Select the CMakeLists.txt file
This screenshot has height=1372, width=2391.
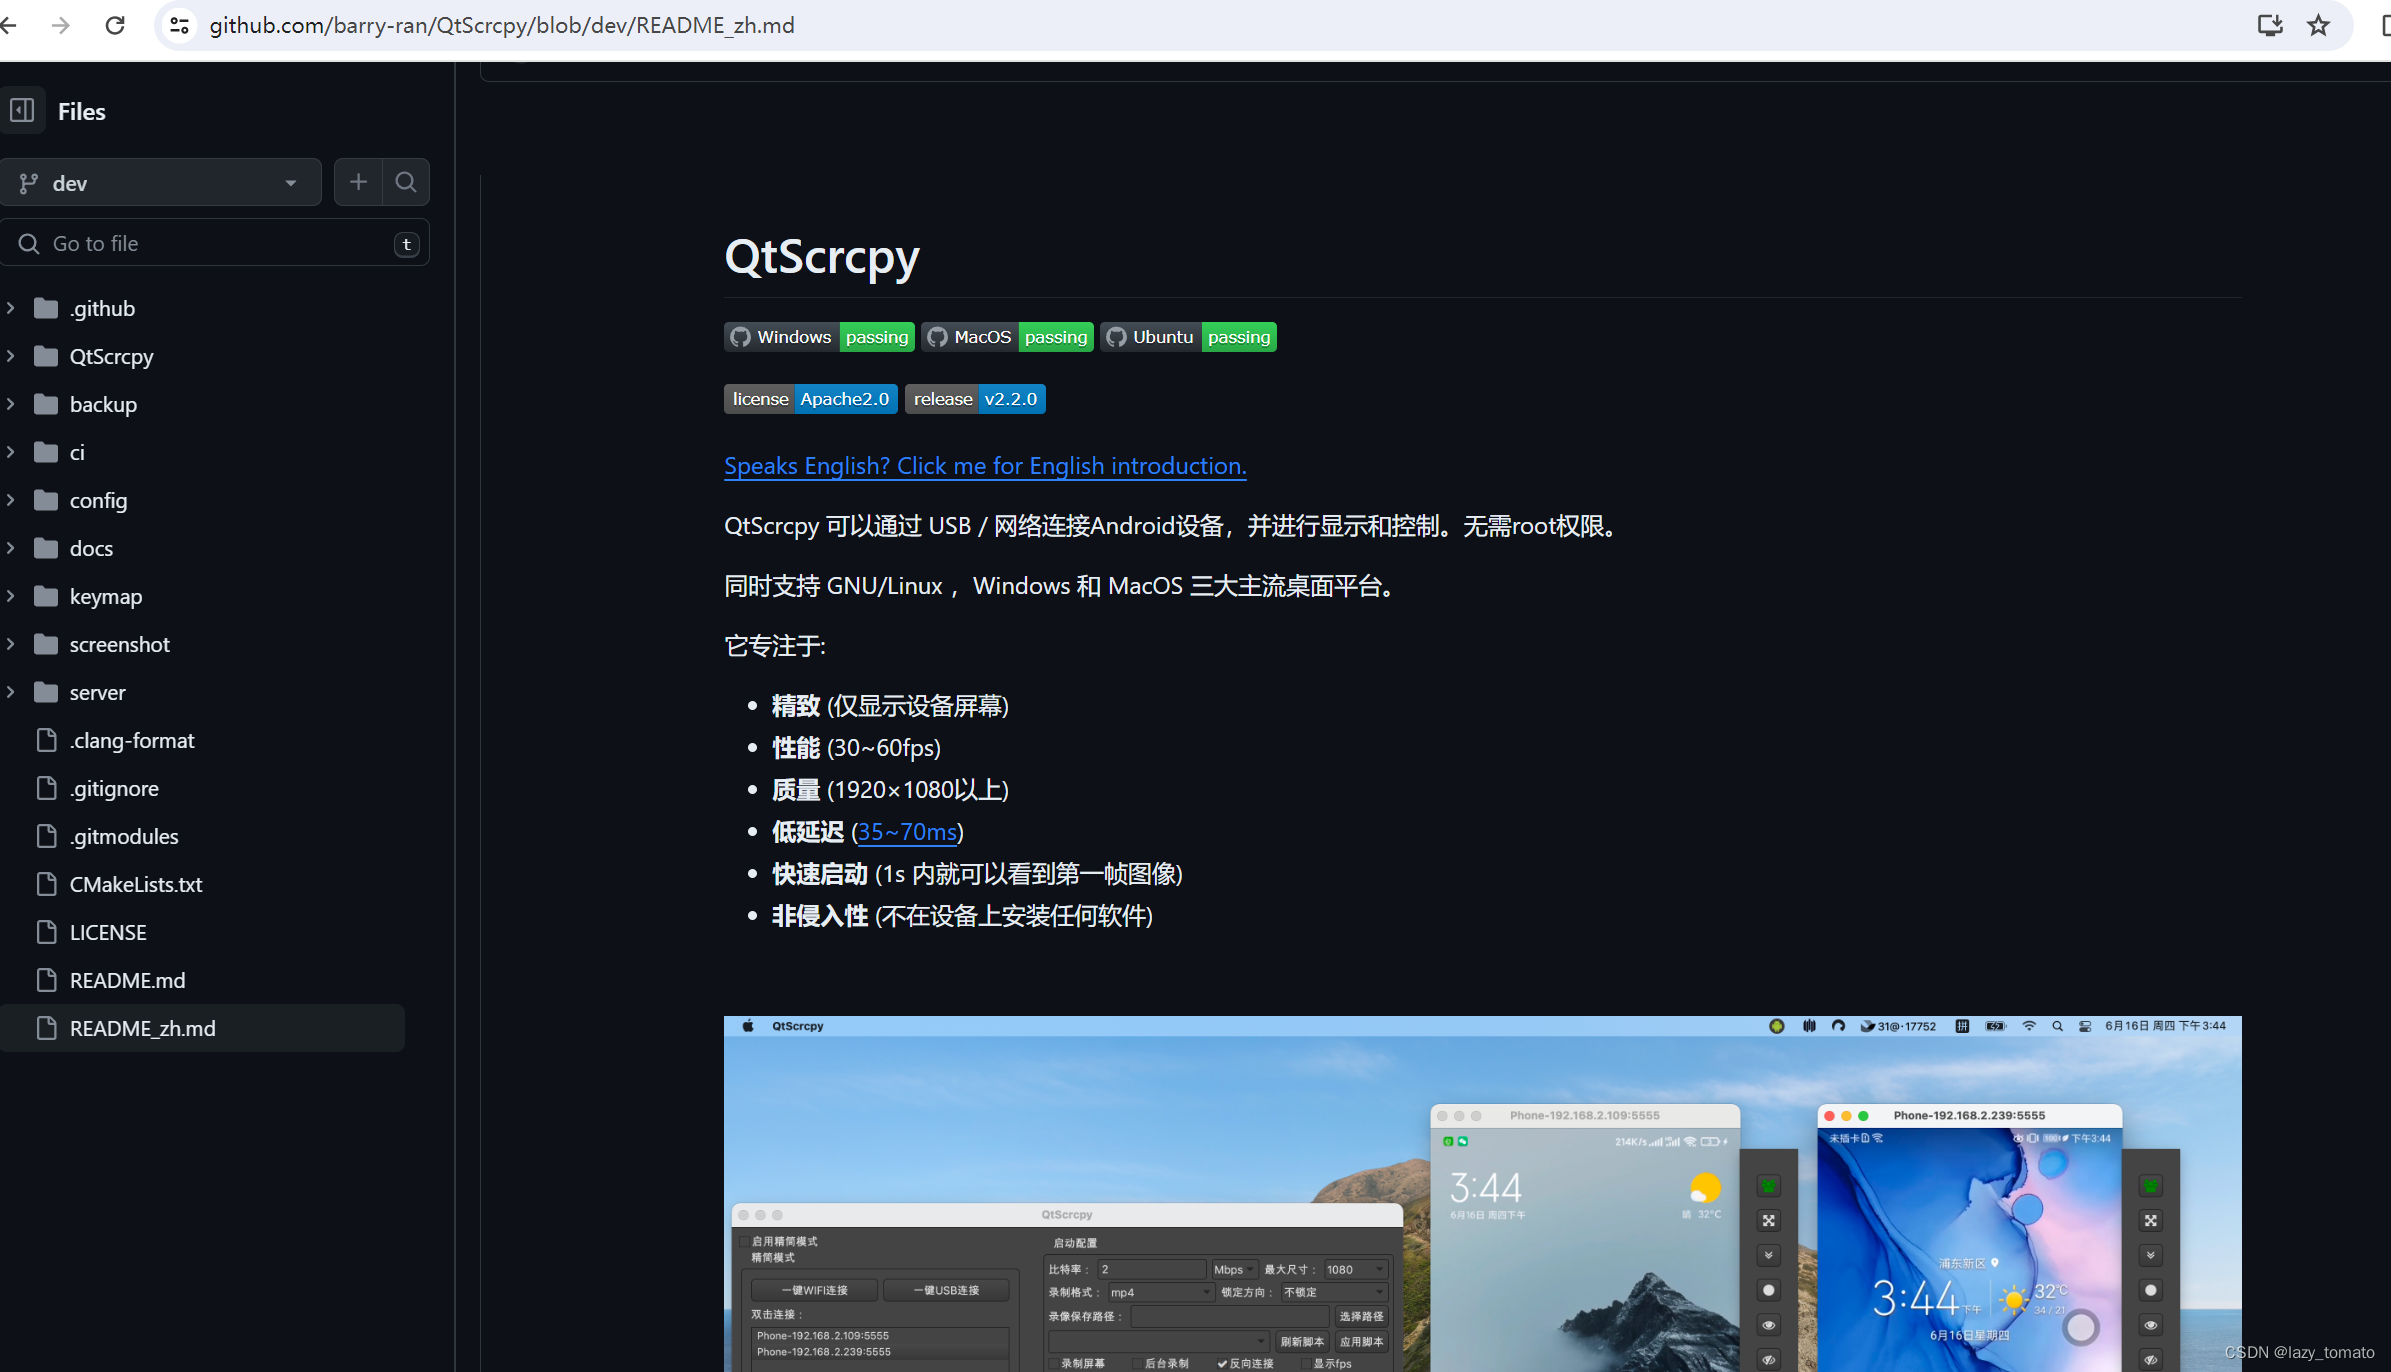135,884
